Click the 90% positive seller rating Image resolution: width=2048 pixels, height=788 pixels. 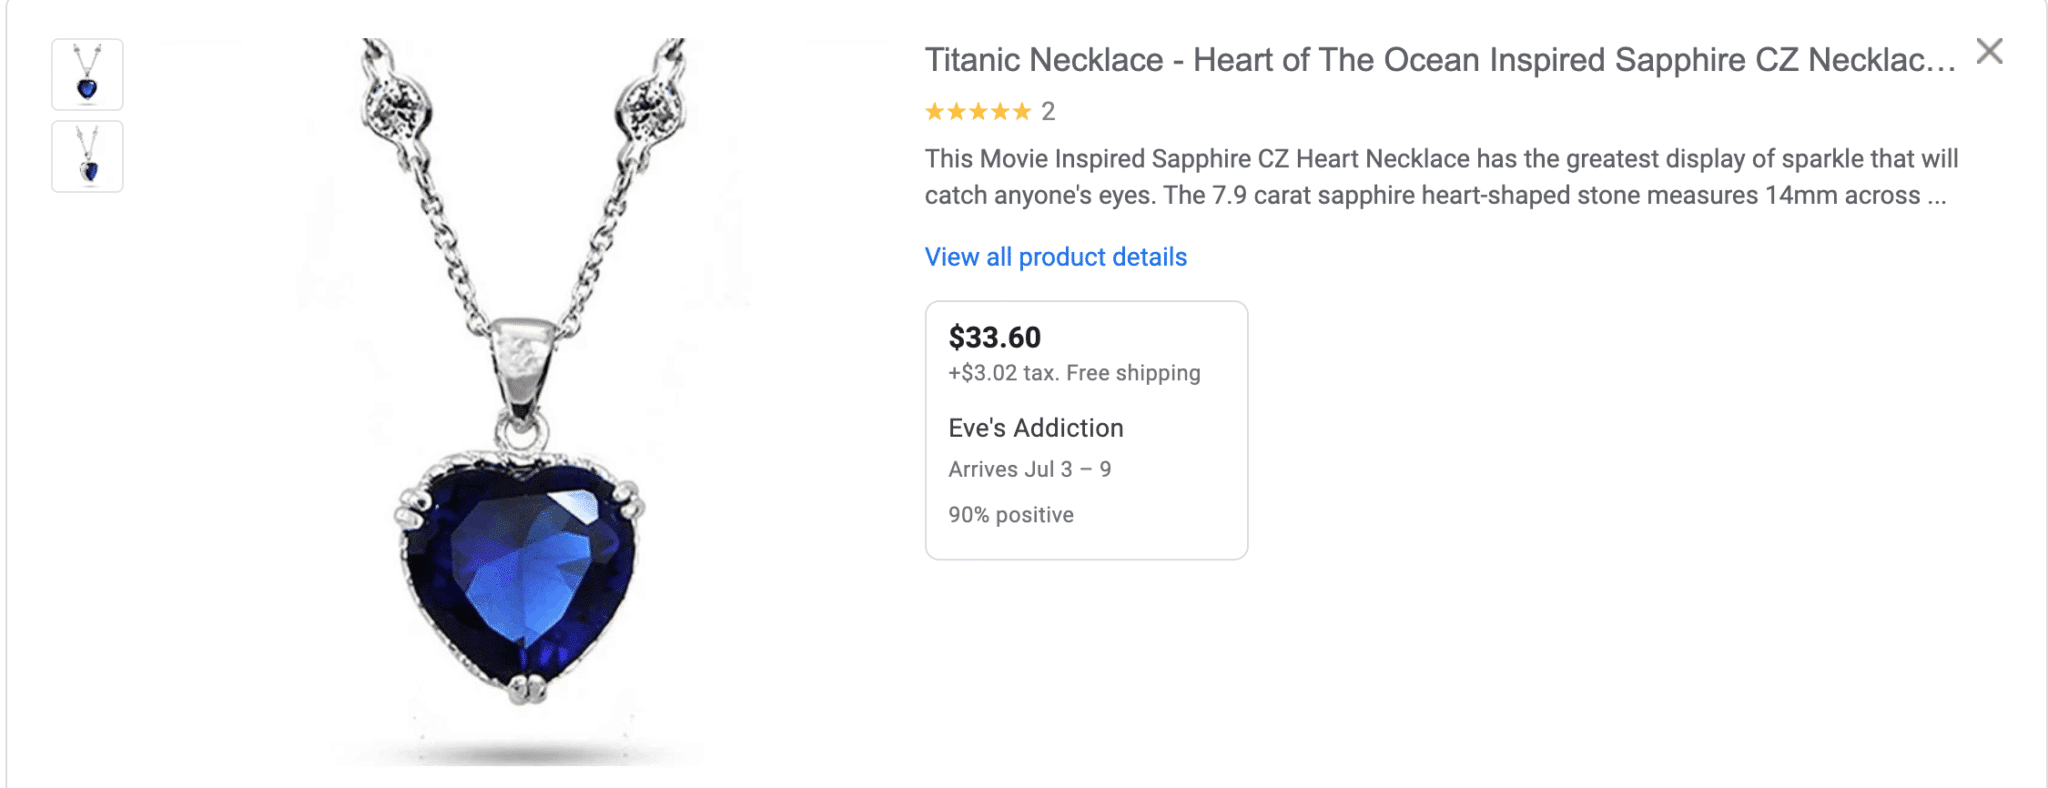[x=1010, y=515]
